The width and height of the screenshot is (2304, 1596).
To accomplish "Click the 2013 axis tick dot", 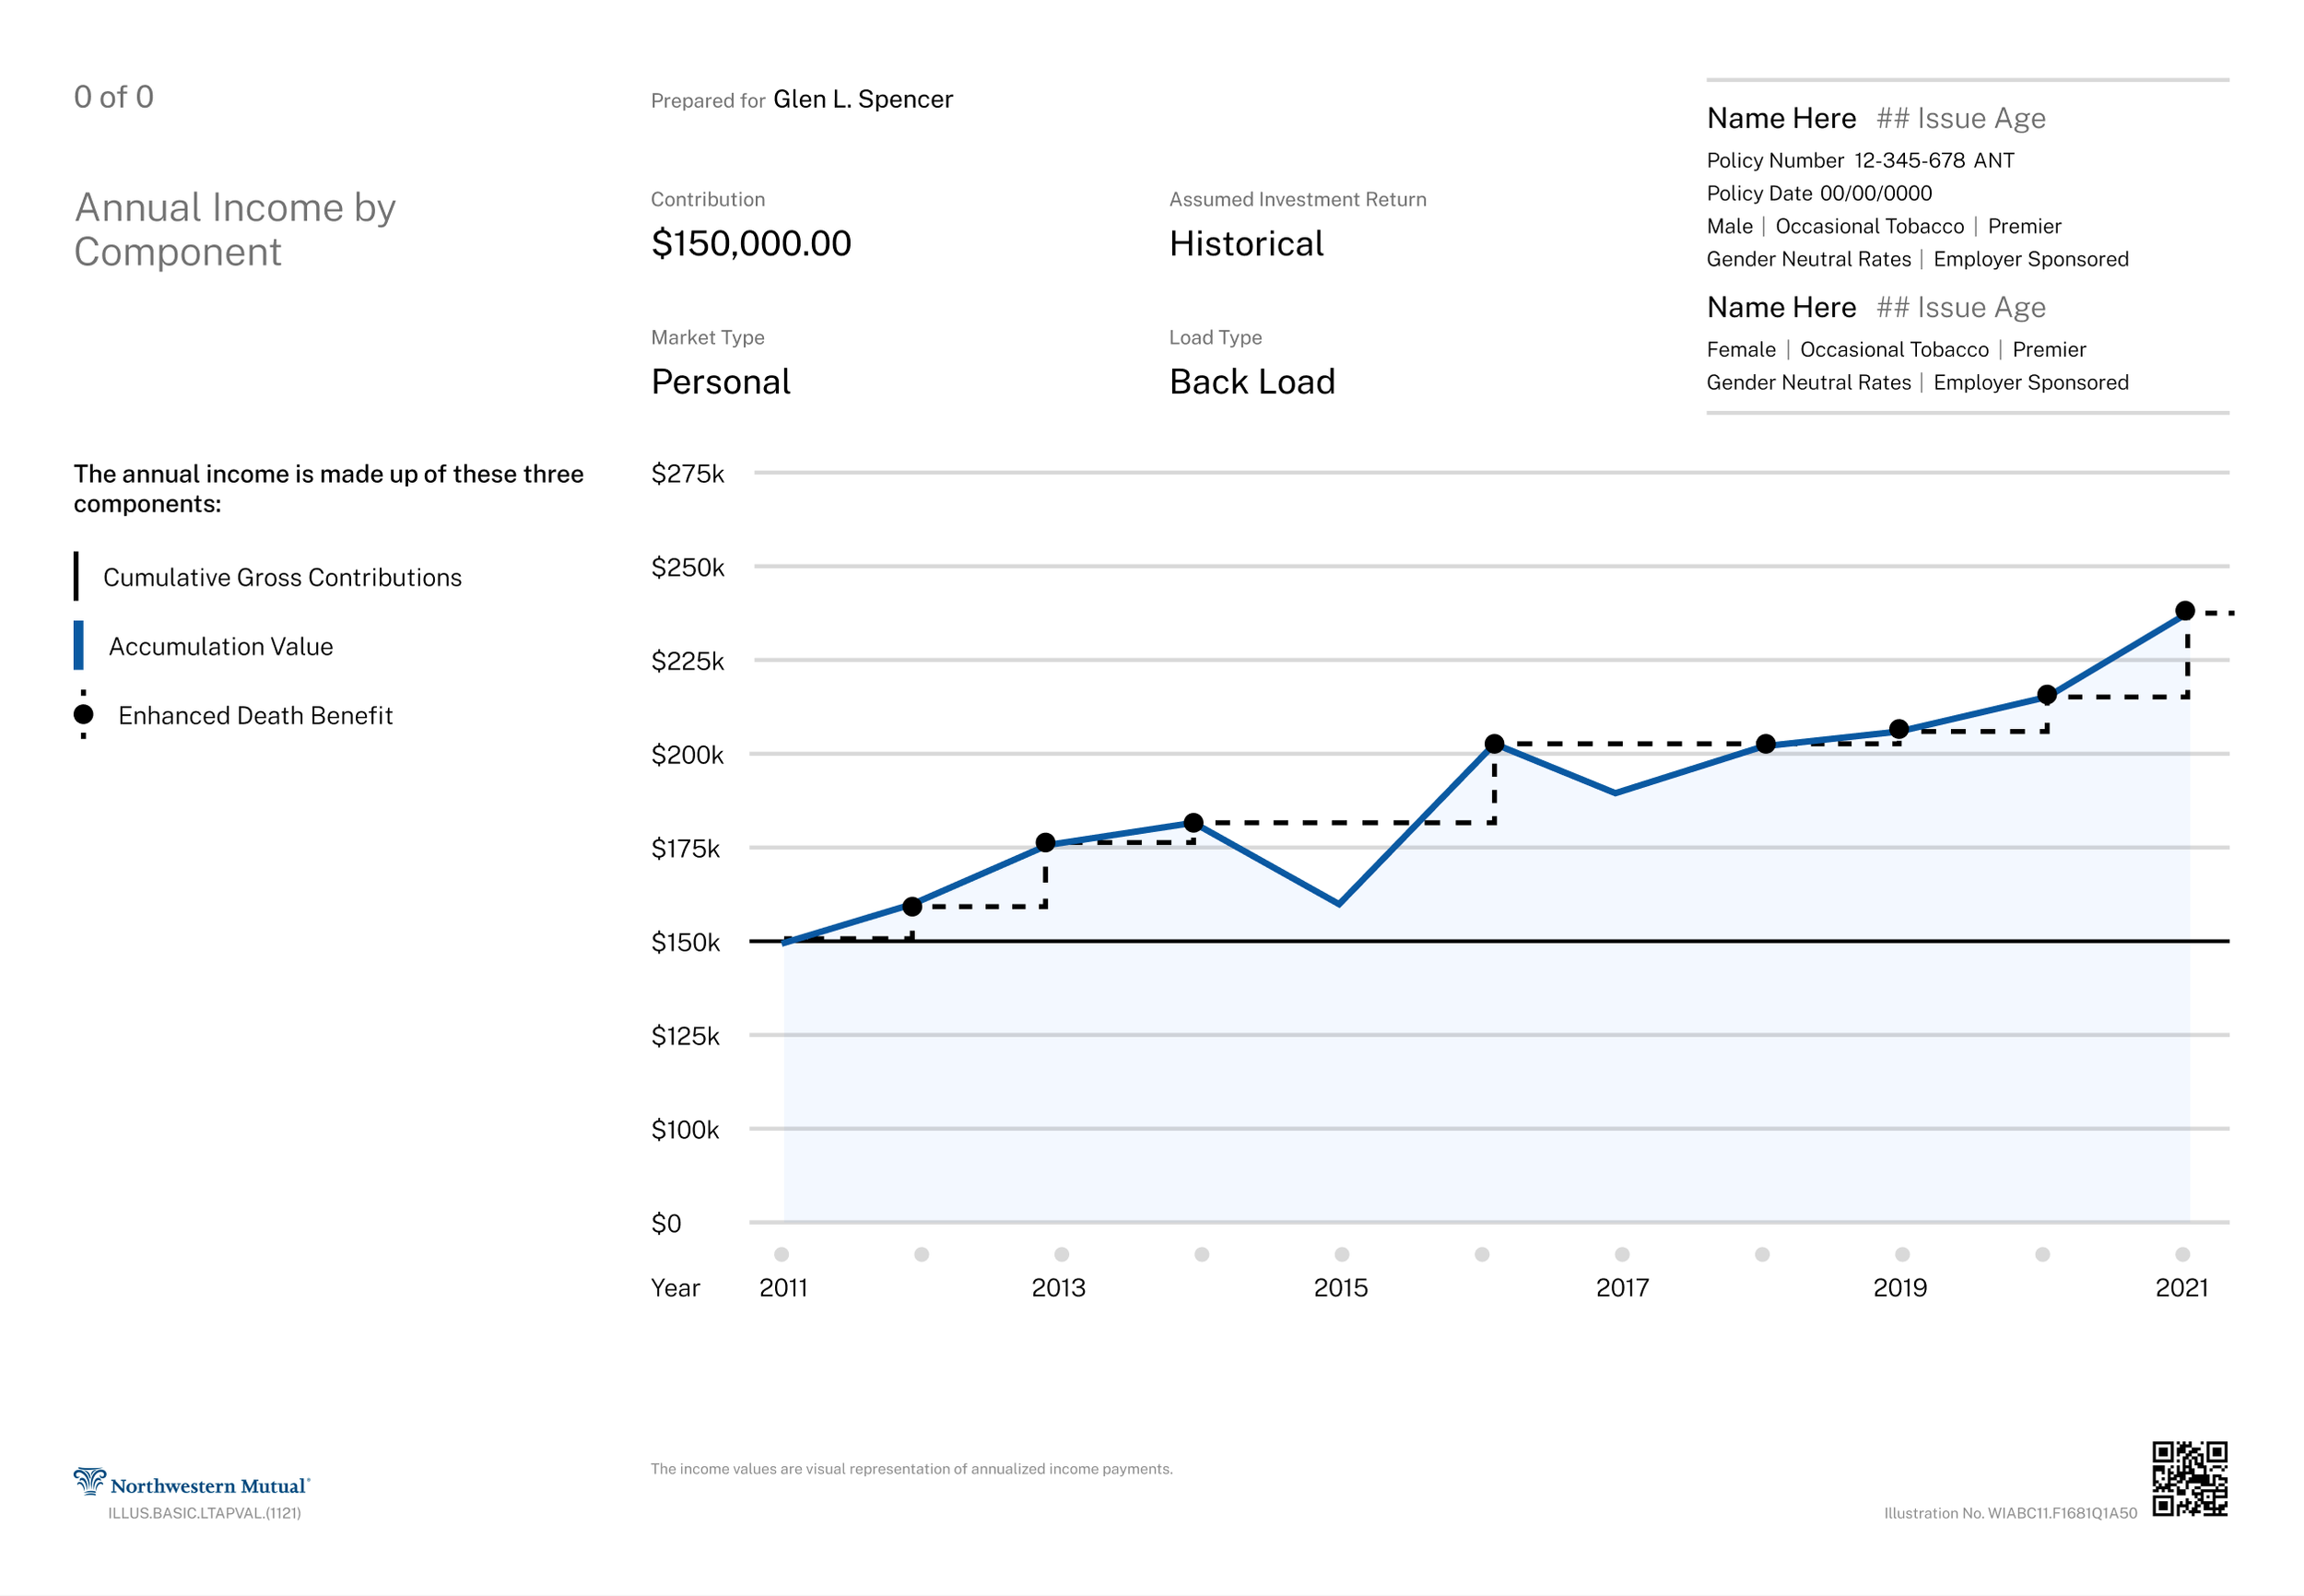I will [x=1062, y=1254].
